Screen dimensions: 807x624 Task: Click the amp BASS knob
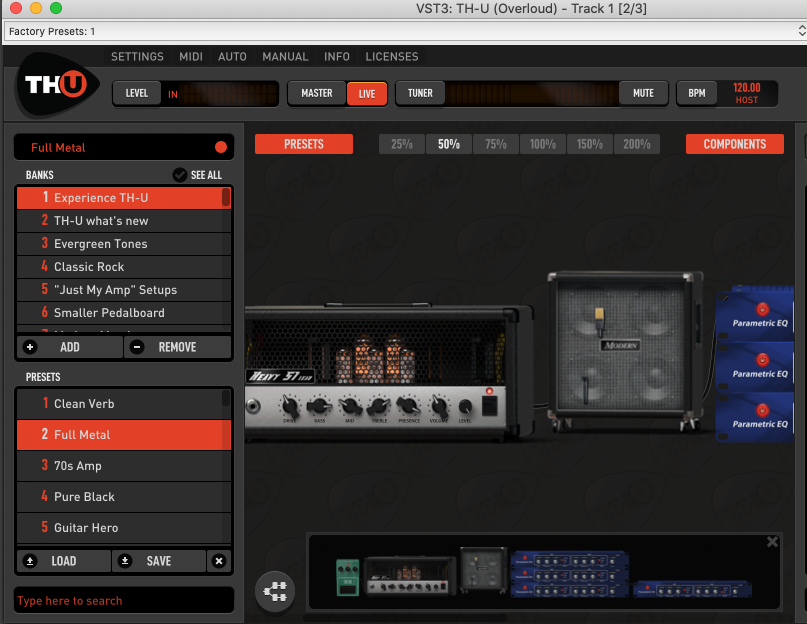(319, 407)
